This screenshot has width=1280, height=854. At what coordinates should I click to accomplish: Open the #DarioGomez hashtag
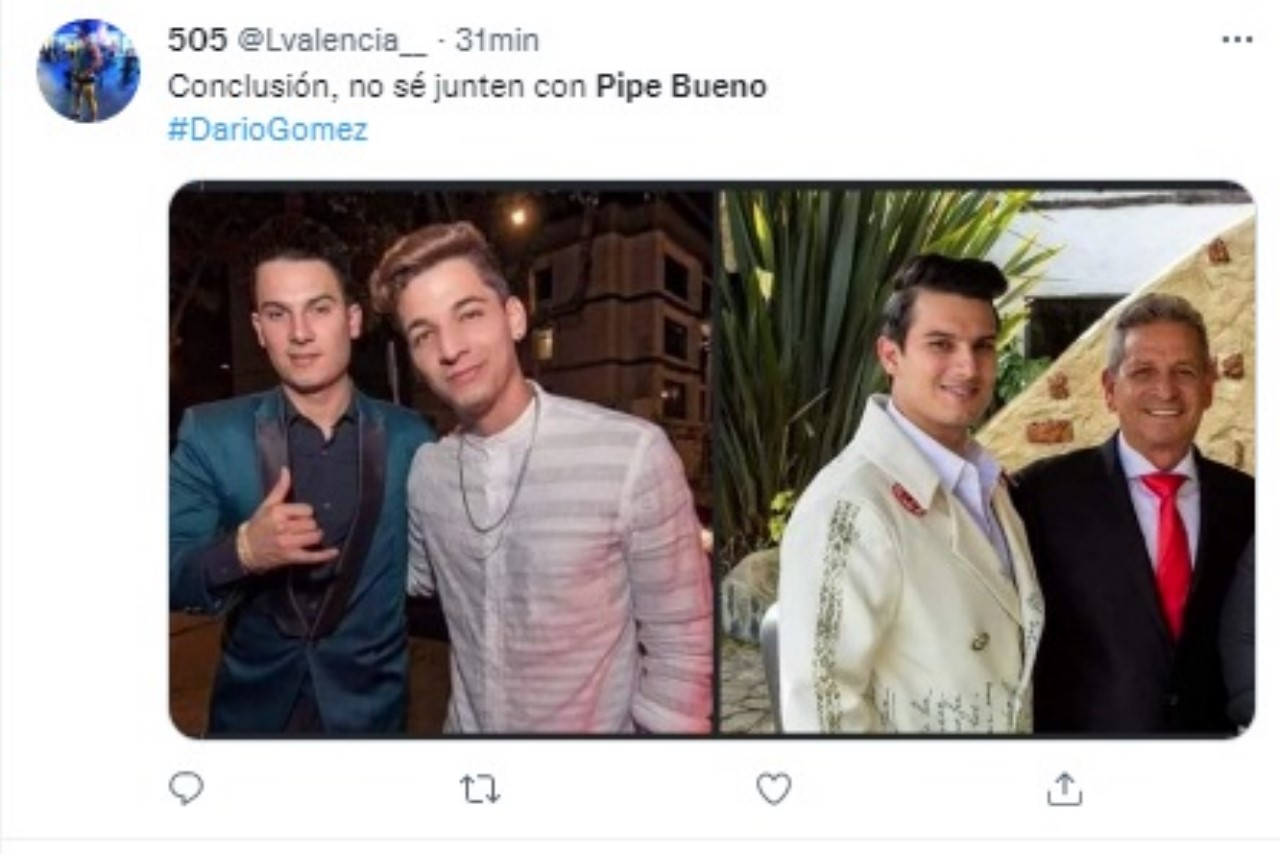pos(267,130)
